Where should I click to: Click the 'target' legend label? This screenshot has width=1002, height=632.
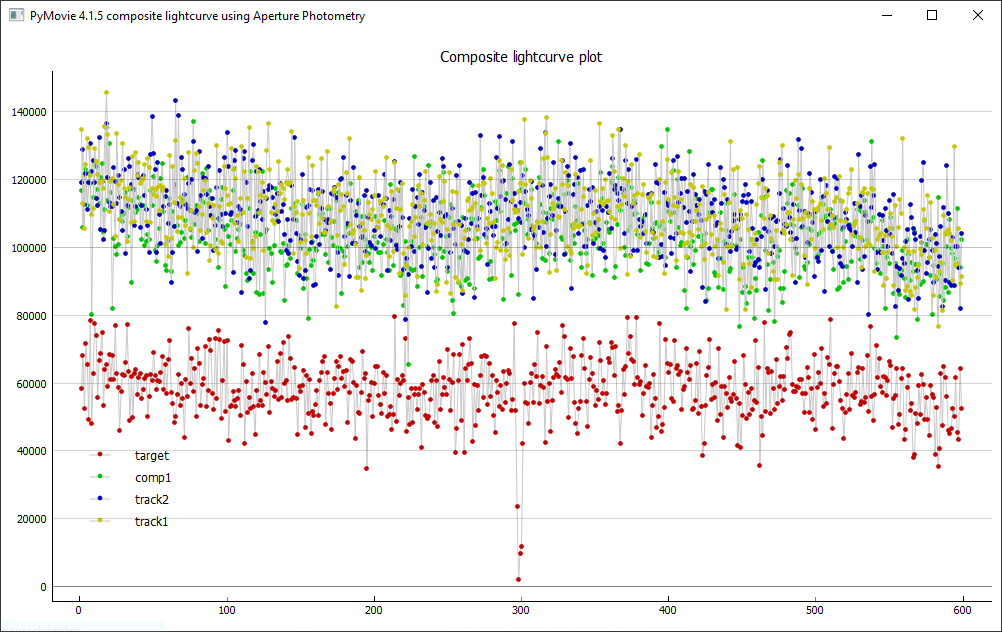click(x=151, y=456)
